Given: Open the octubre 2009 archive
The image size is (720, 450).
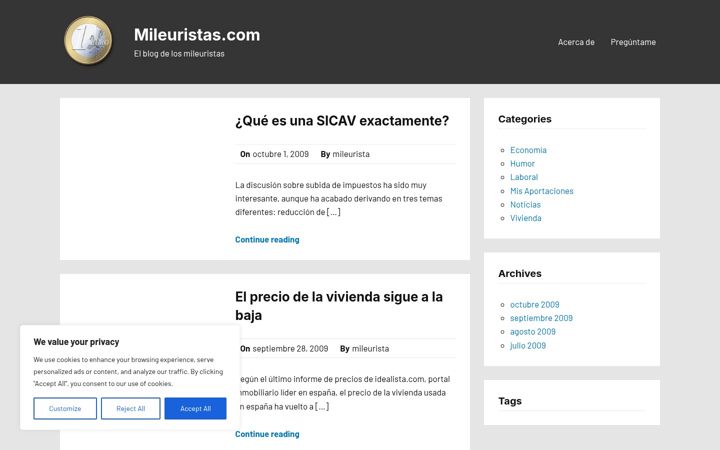Looking at the screenshot, I should coord(534,304).
